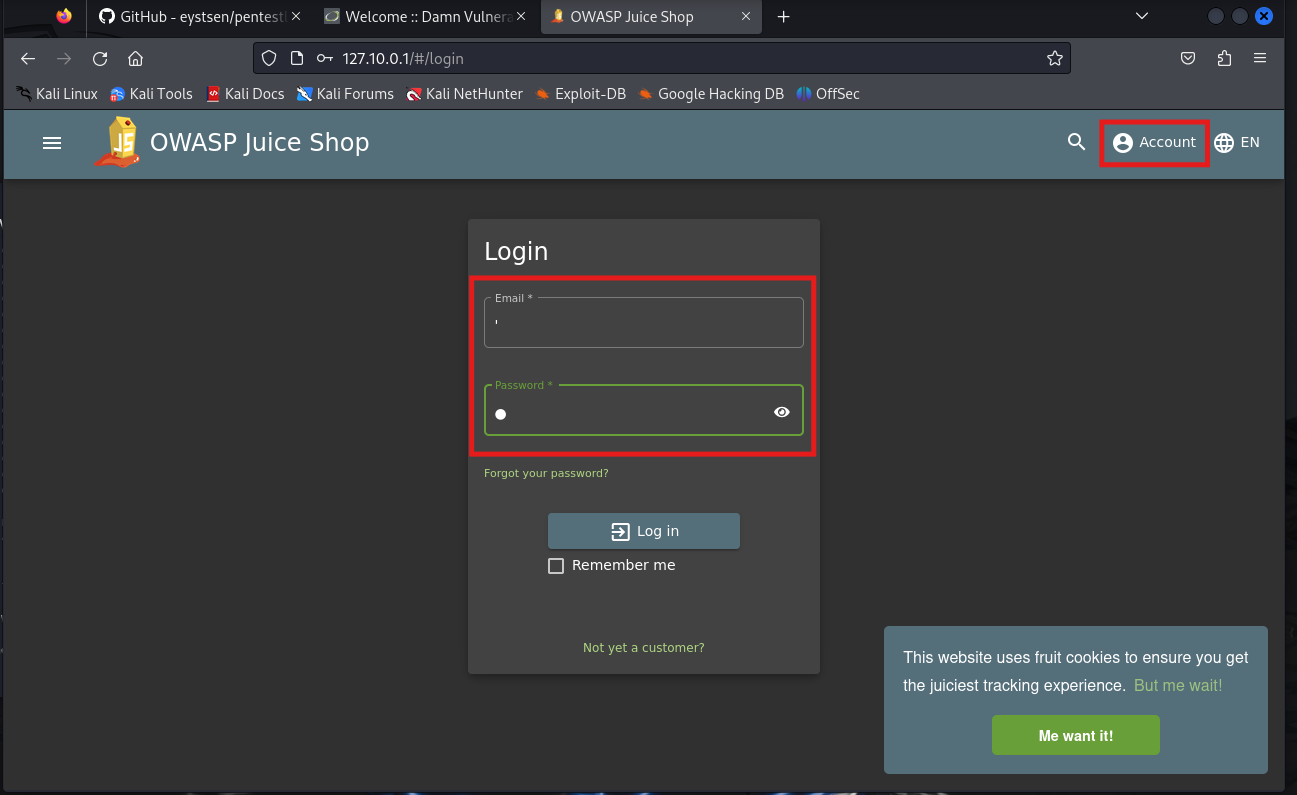Image resolution: width=1297 pixels, height=795 pixels.
Task: Open the Exploit-DB bookmark
Action: 580,94
